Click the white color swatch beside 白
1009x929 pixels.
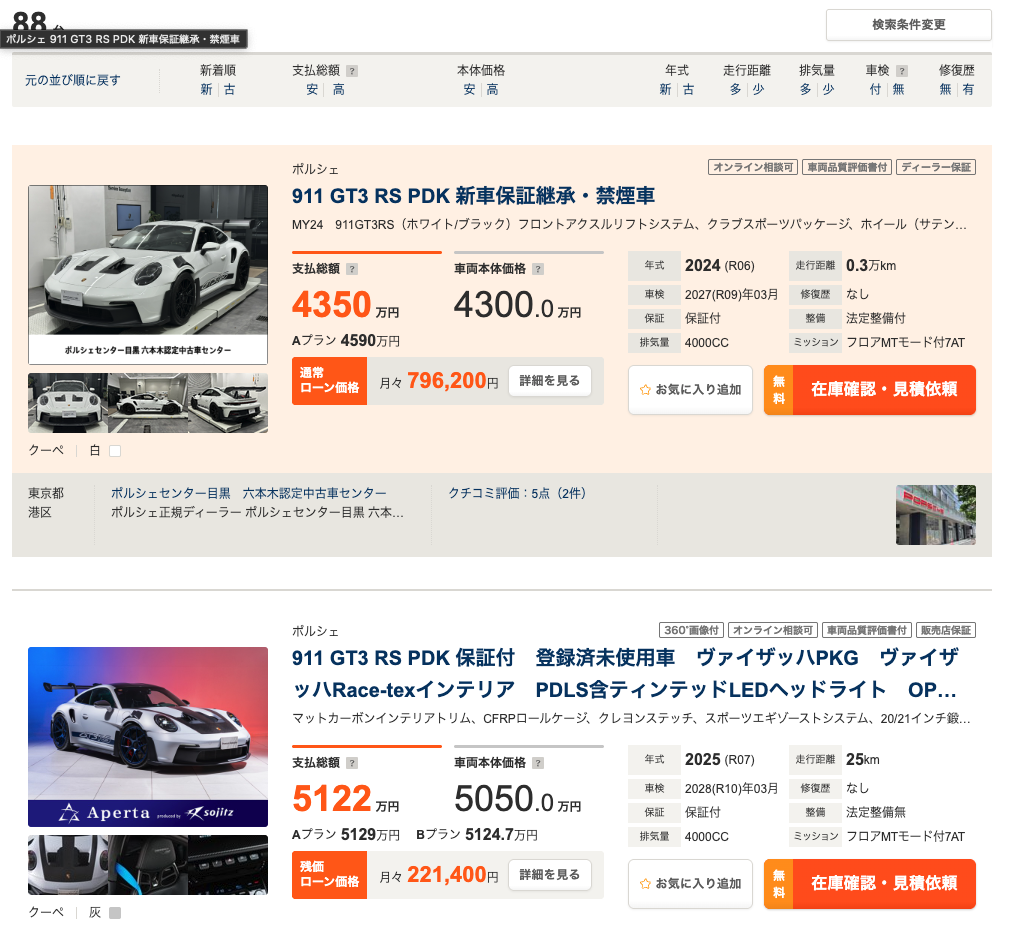(x=115, y=451)
